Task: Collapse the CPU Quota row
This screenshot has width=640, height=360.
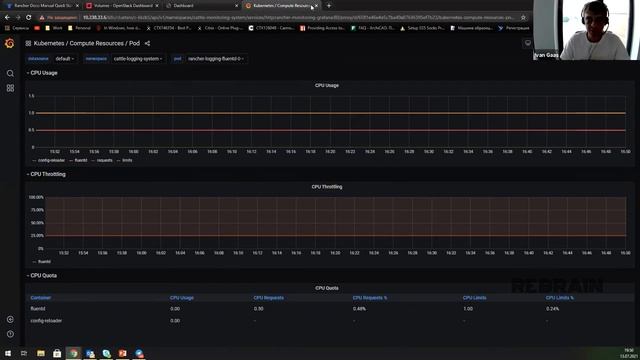Action: (x=42, y=276)
